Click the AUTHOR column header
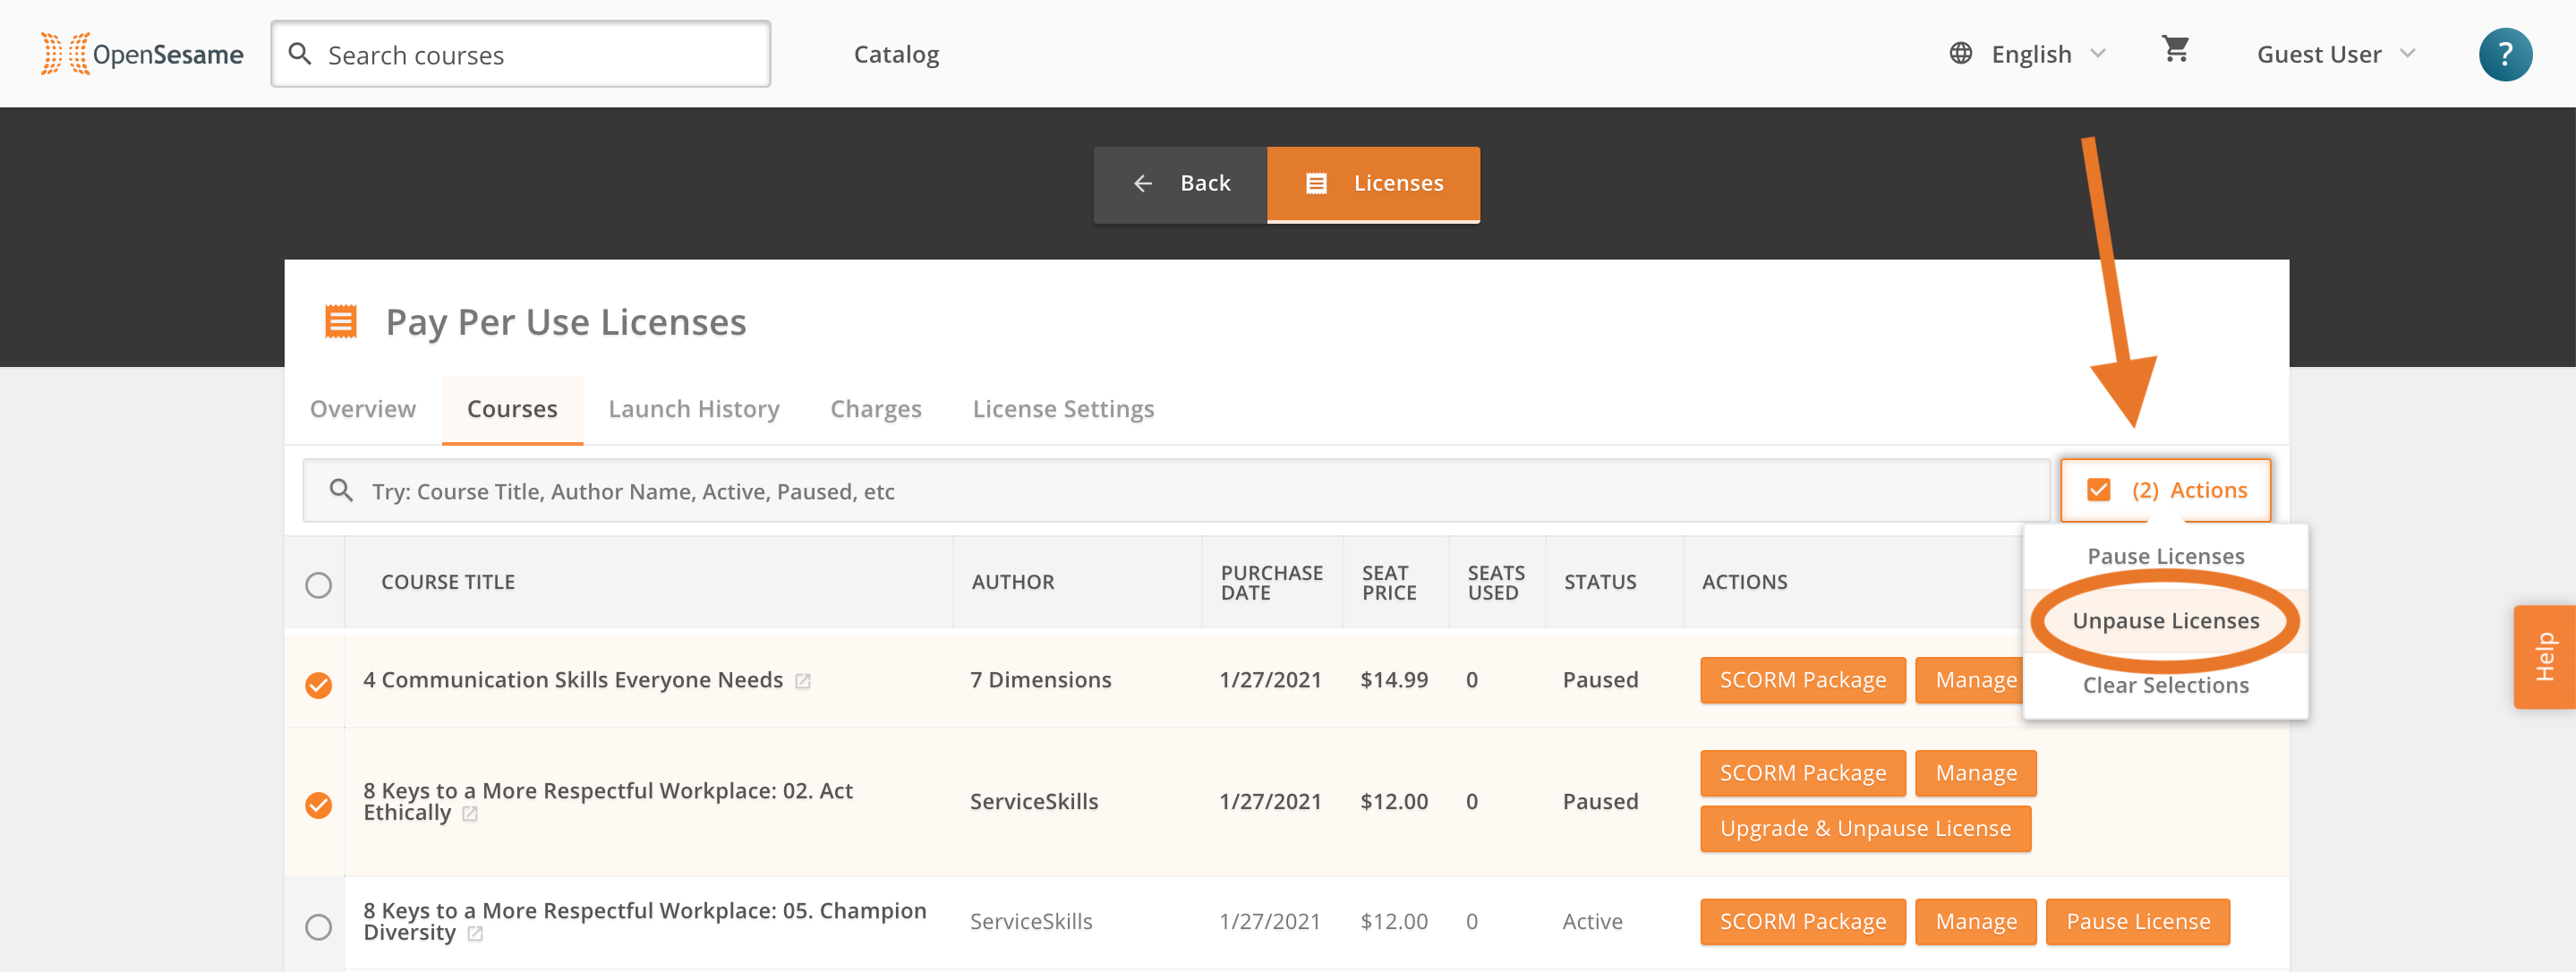The image size is (2576, 972). (1012, 582)
